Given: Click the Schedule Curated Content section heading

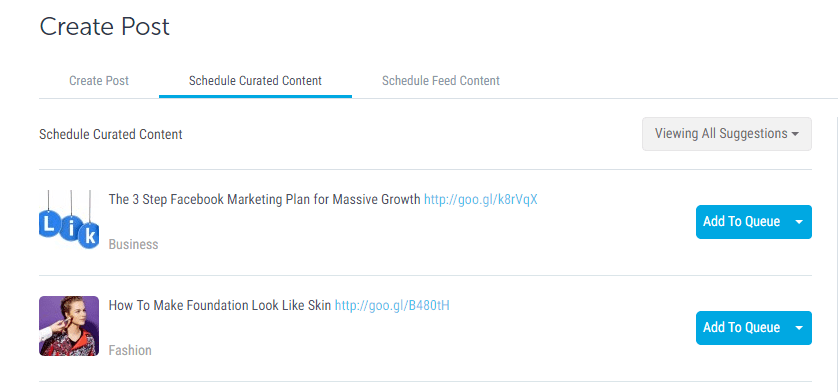Looking at the screenshot, I should point(111,134).
